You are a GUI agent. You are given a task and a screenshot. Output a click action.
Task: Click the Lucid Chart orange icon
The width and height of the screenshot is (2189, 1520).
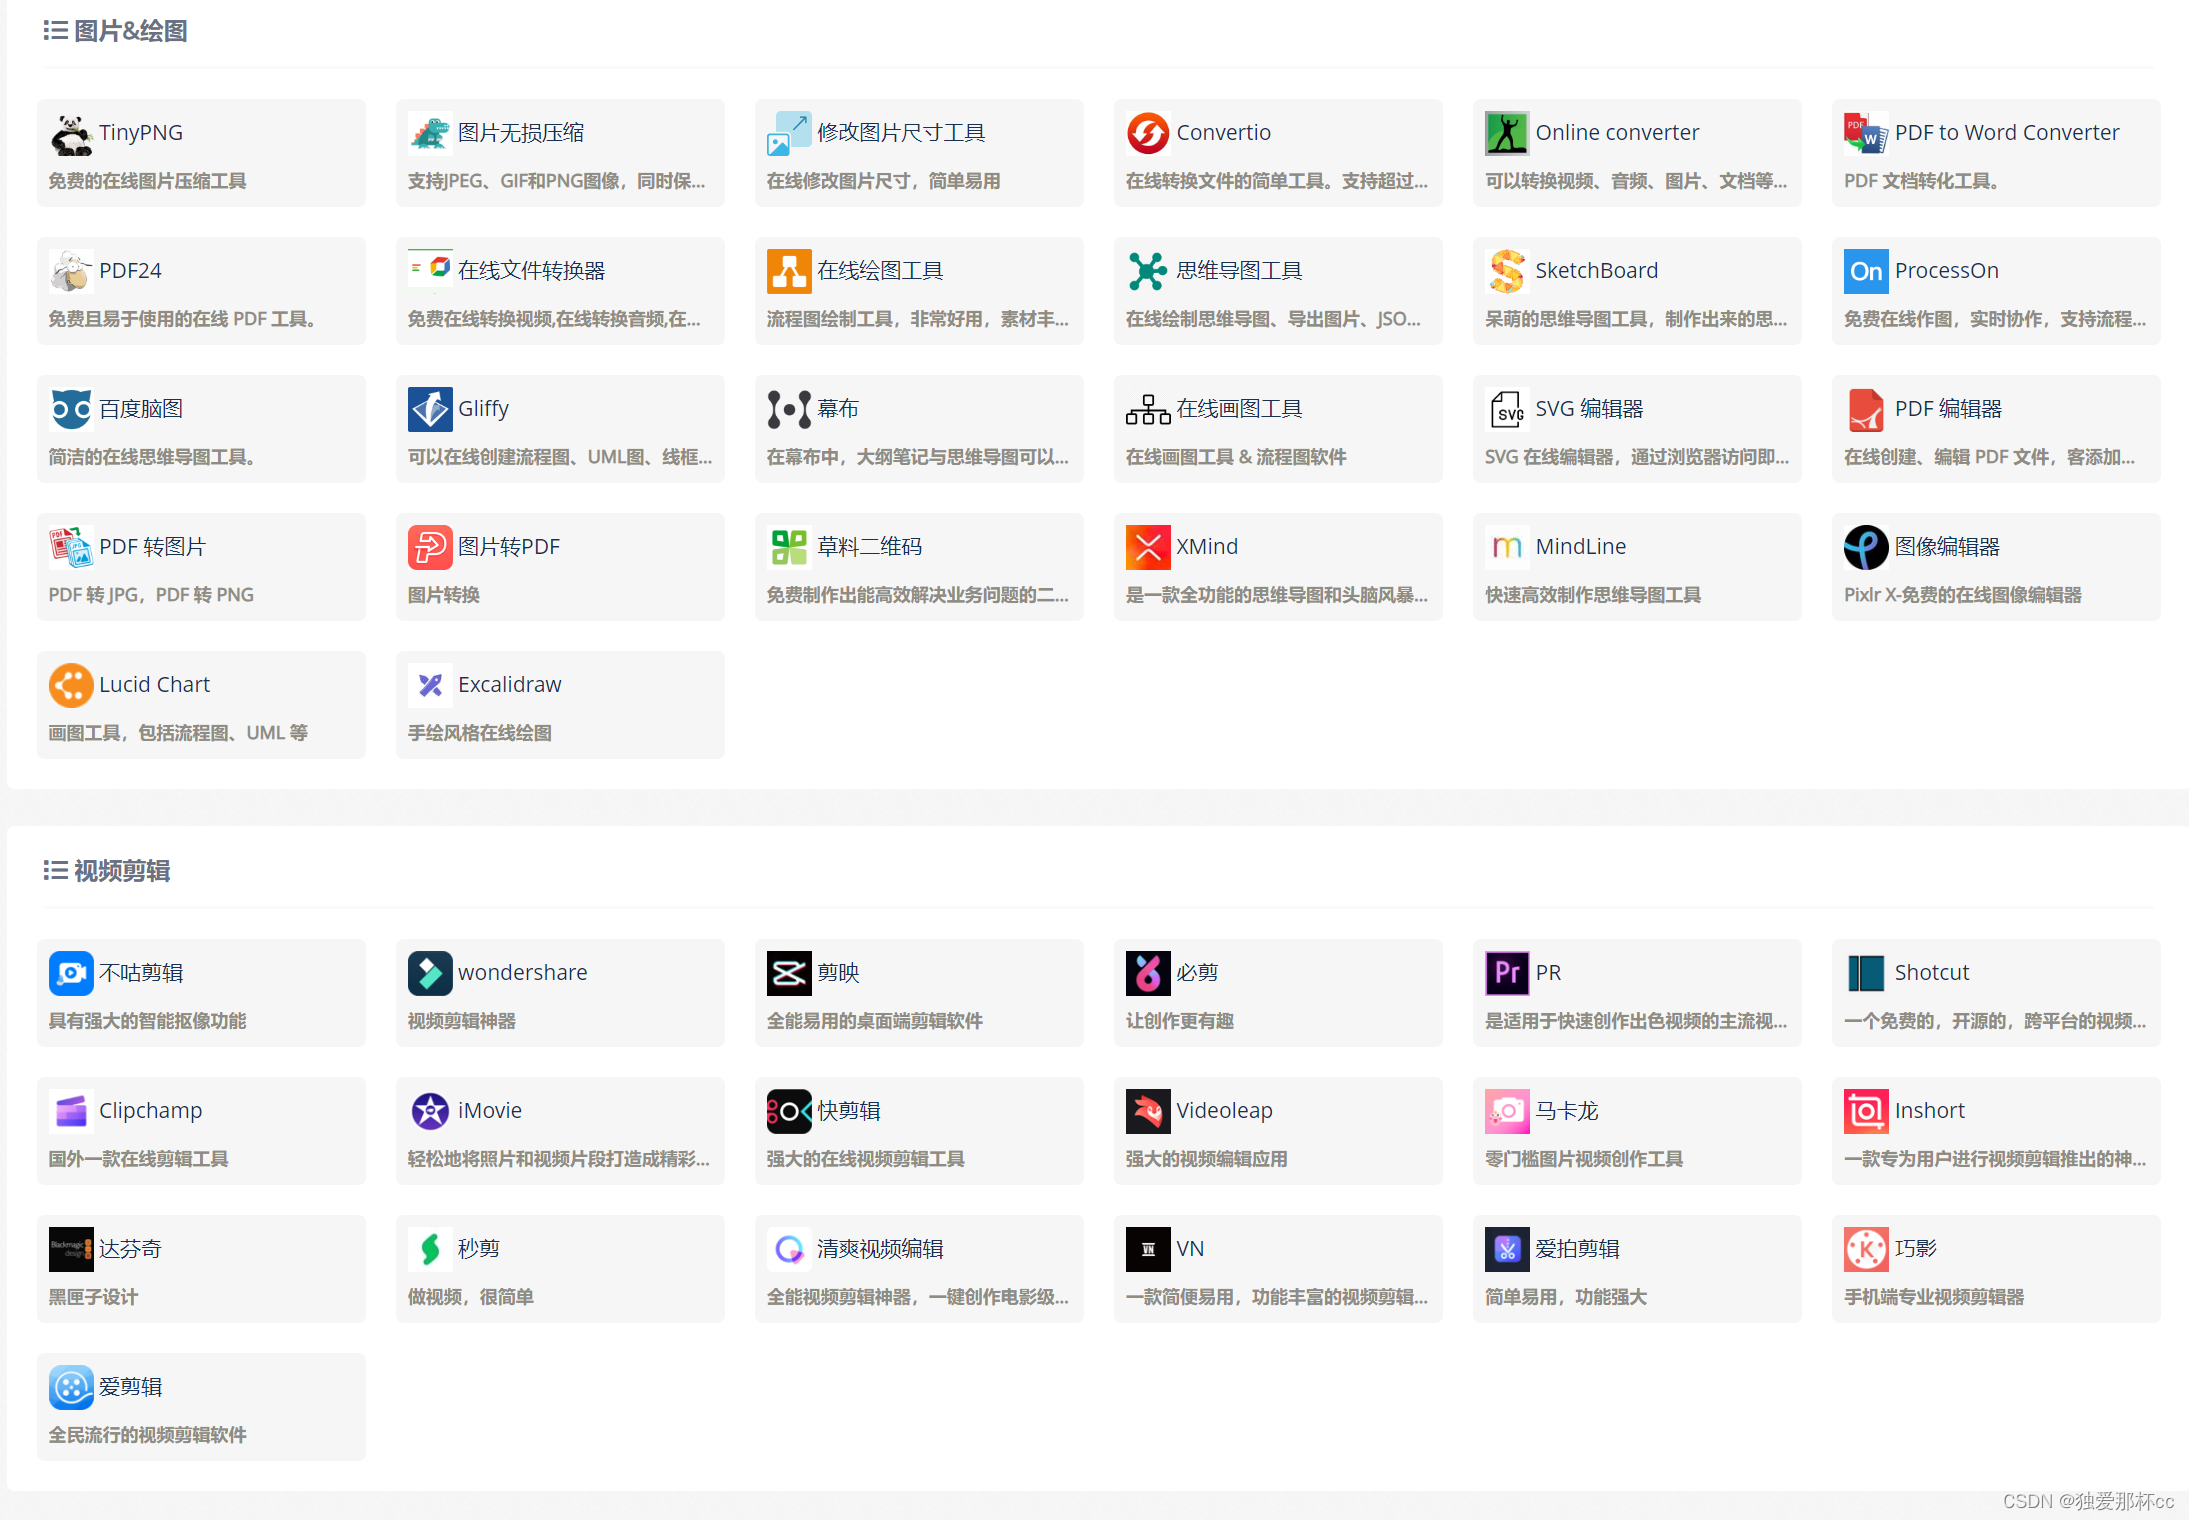71,685
